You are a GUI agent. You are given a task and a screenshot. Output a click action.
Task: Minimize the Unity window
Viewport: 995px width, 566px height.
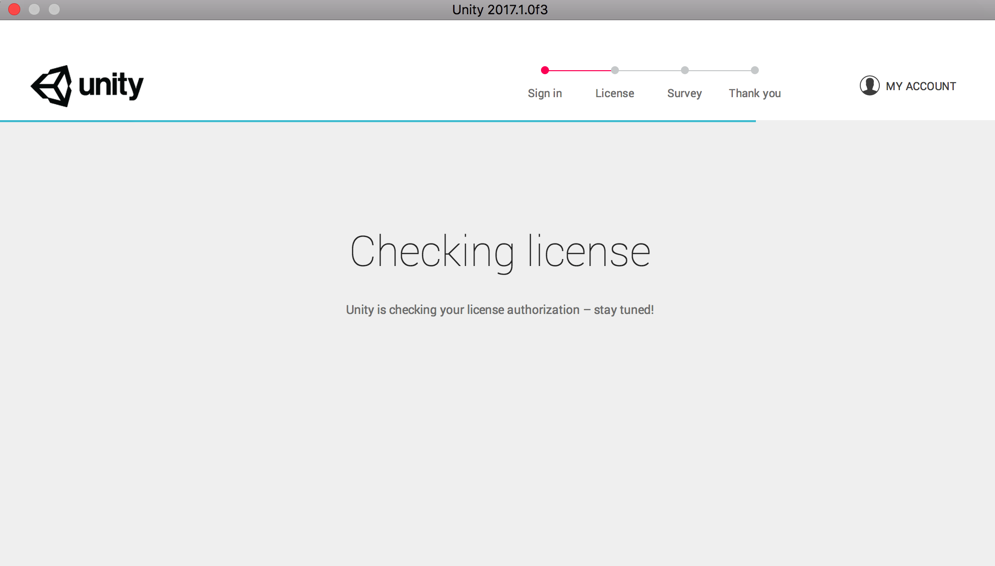(x=34, y=10)
